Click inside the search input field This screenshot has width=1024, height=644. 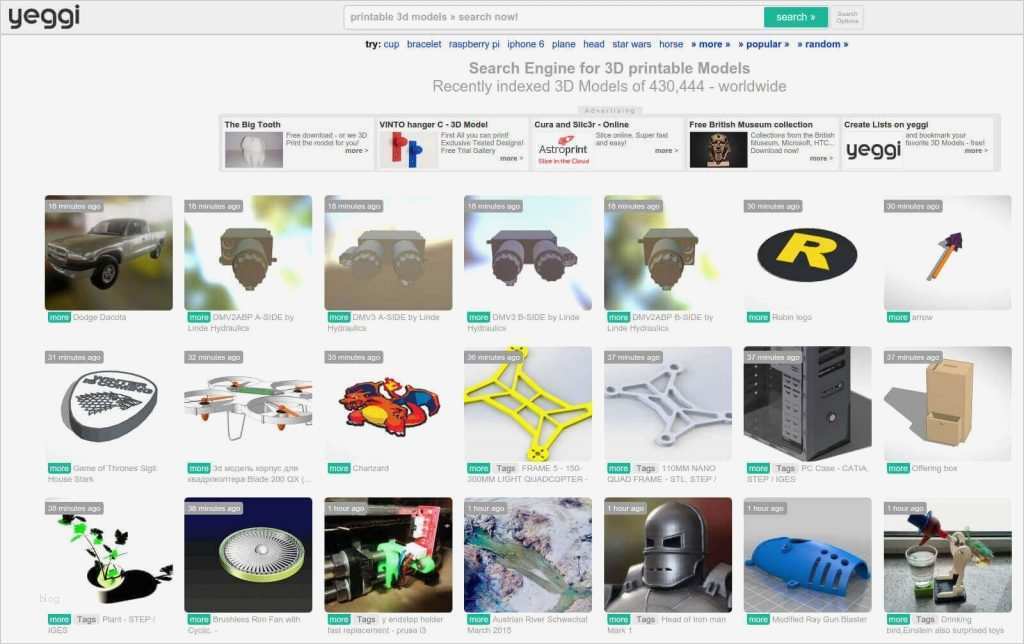coord(550,16)
